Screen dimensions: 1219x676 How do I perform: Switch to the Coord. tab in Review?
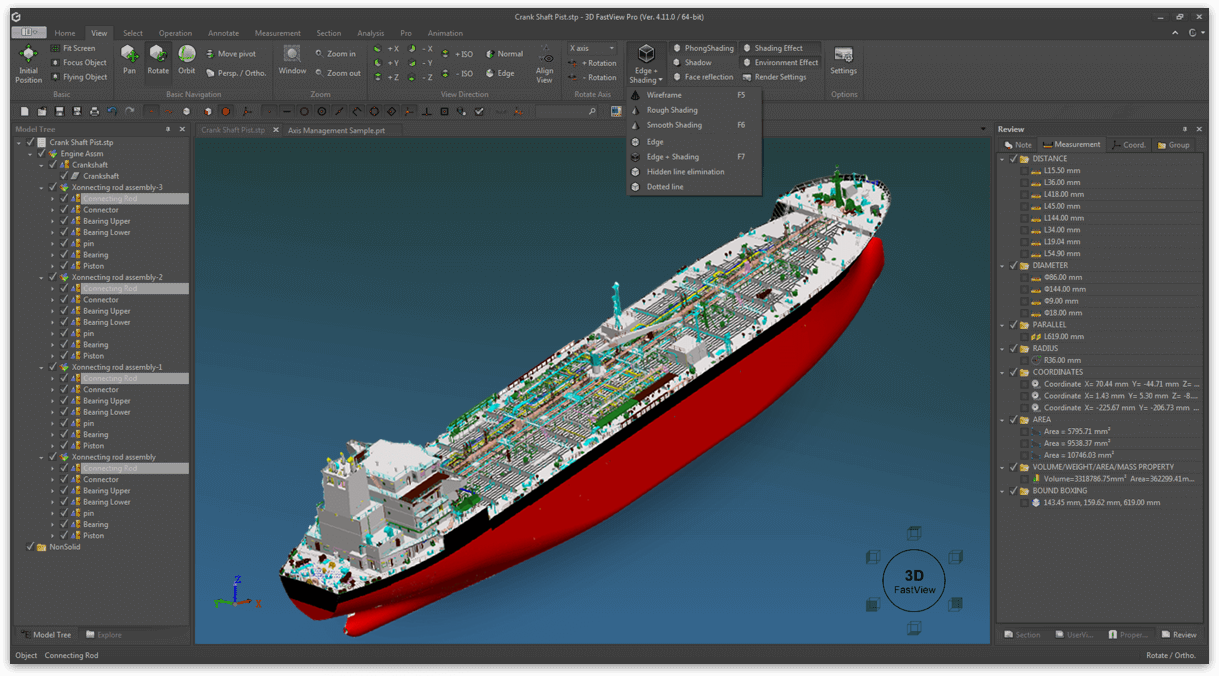pos(1128,144)
